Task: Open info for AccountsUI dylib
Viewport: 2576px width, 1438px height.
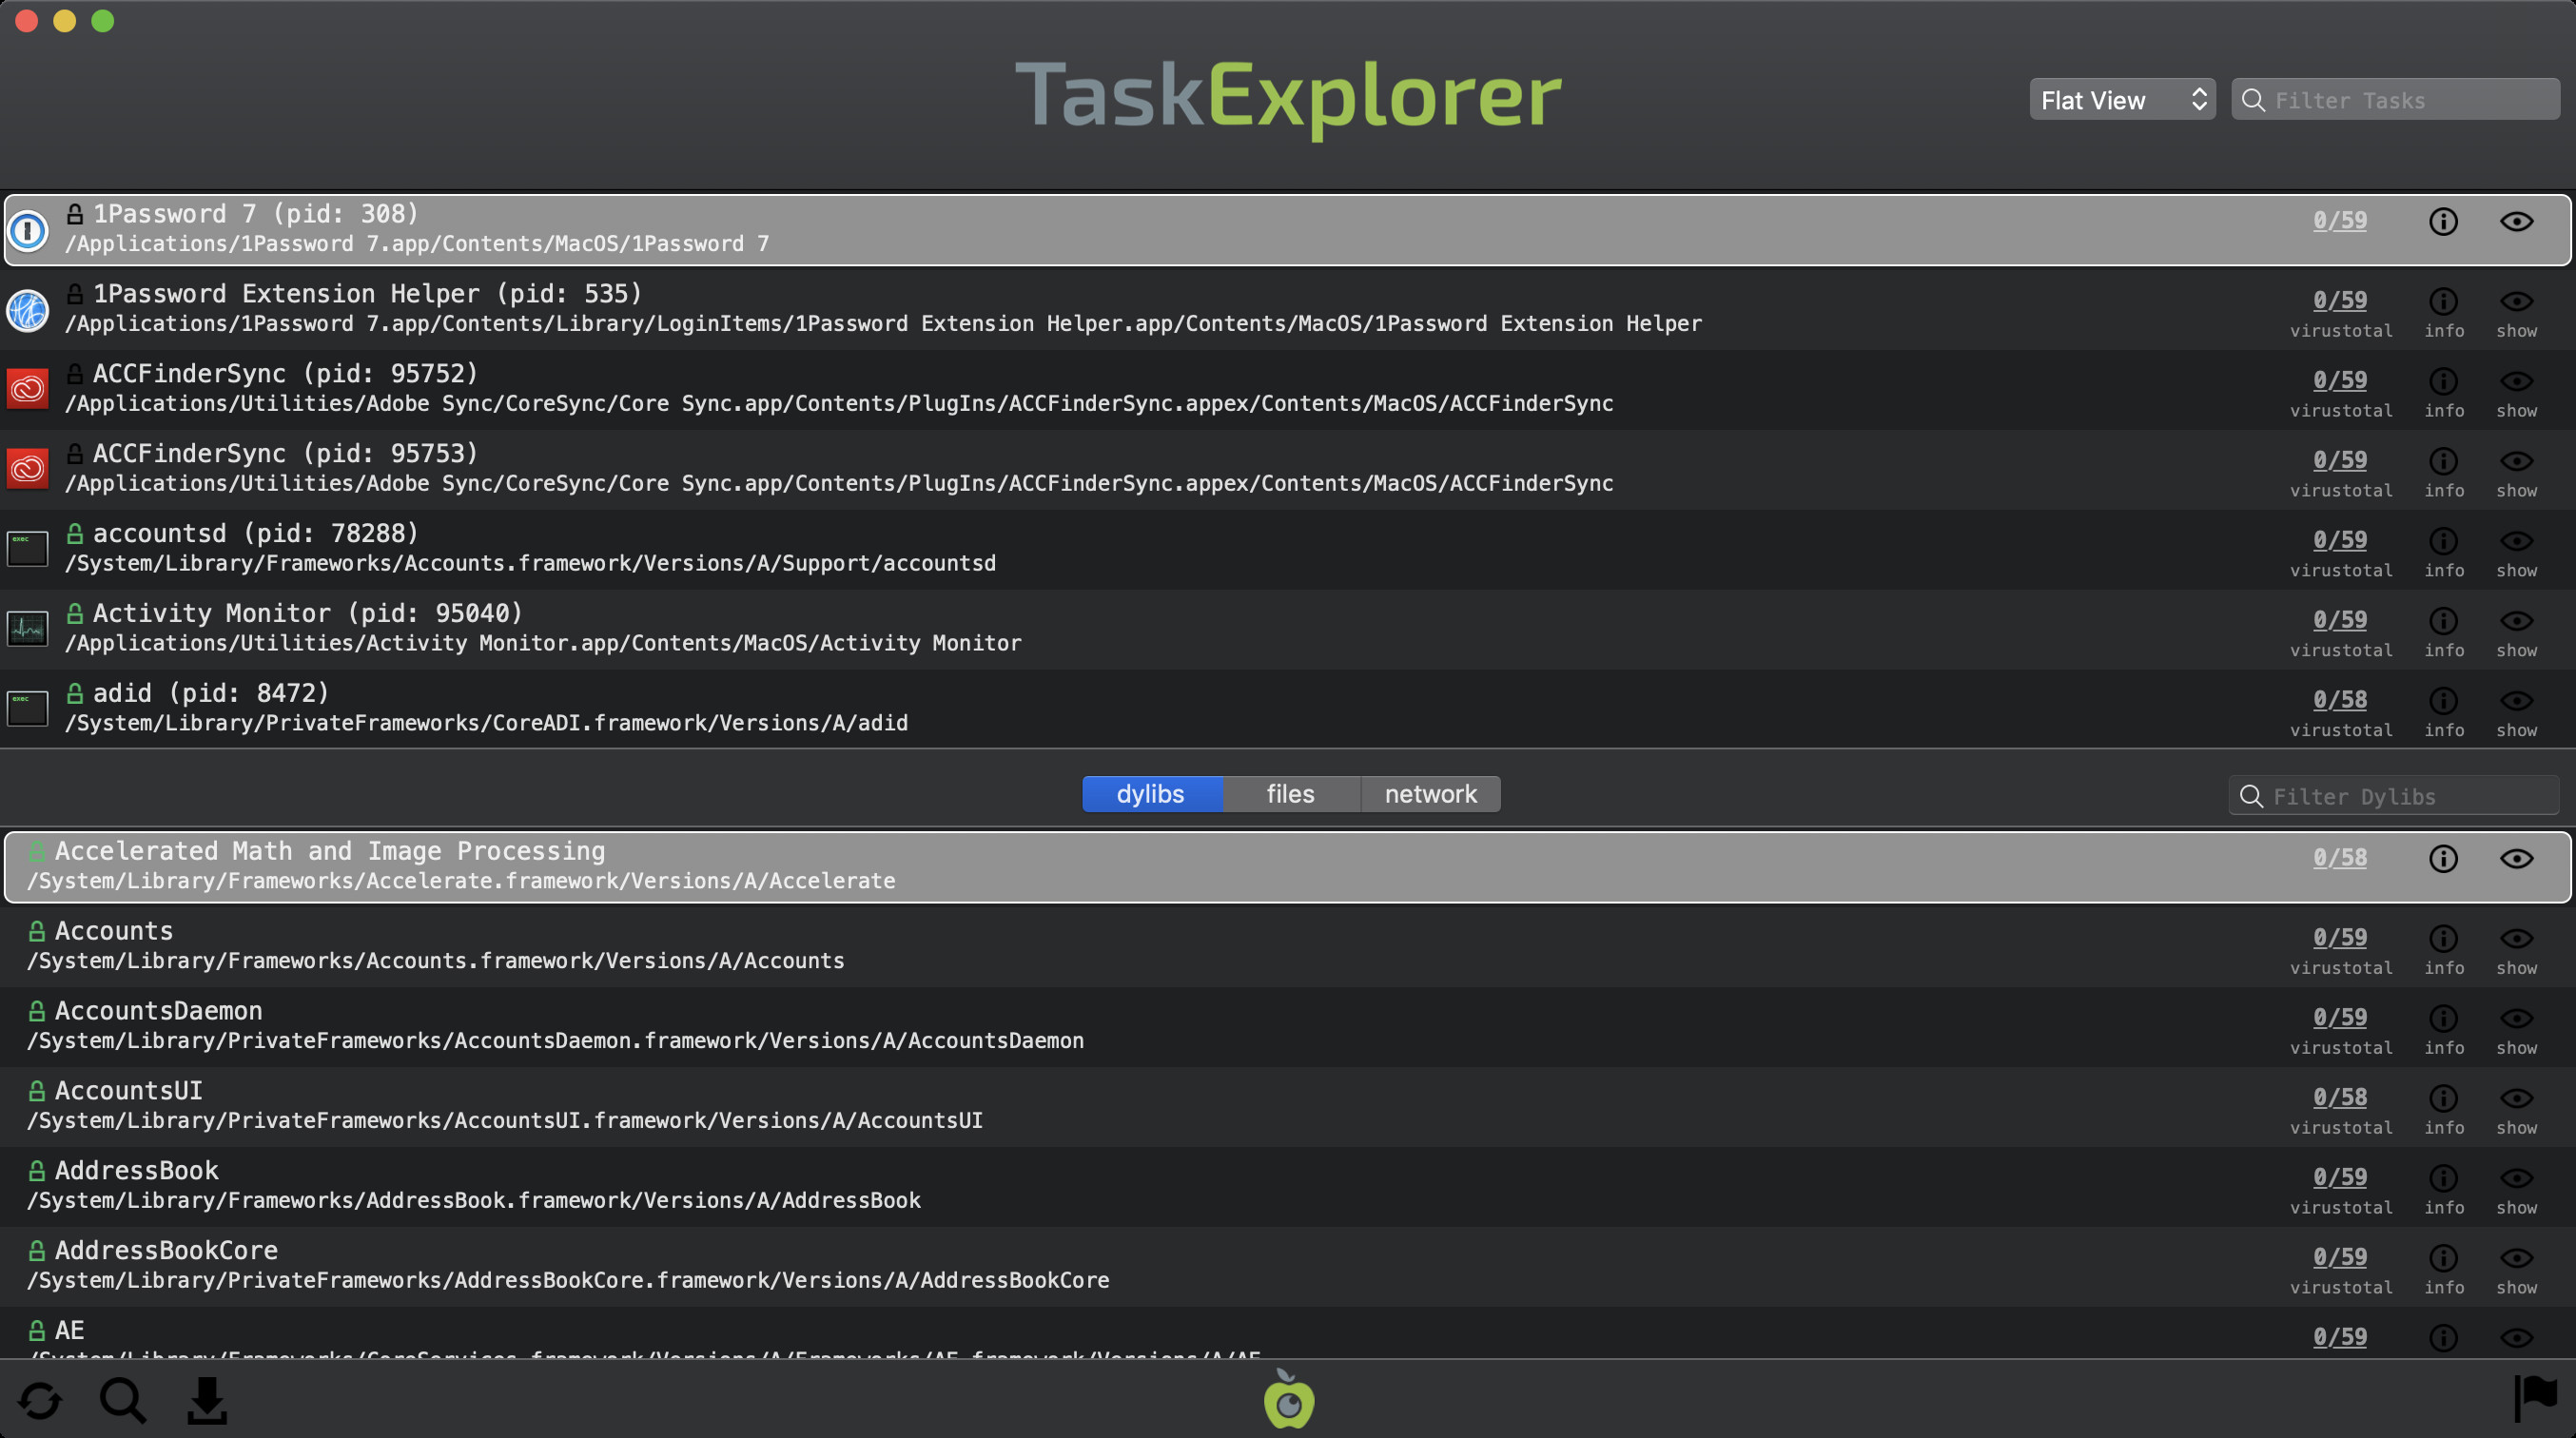Action: pos(2443,1098)
